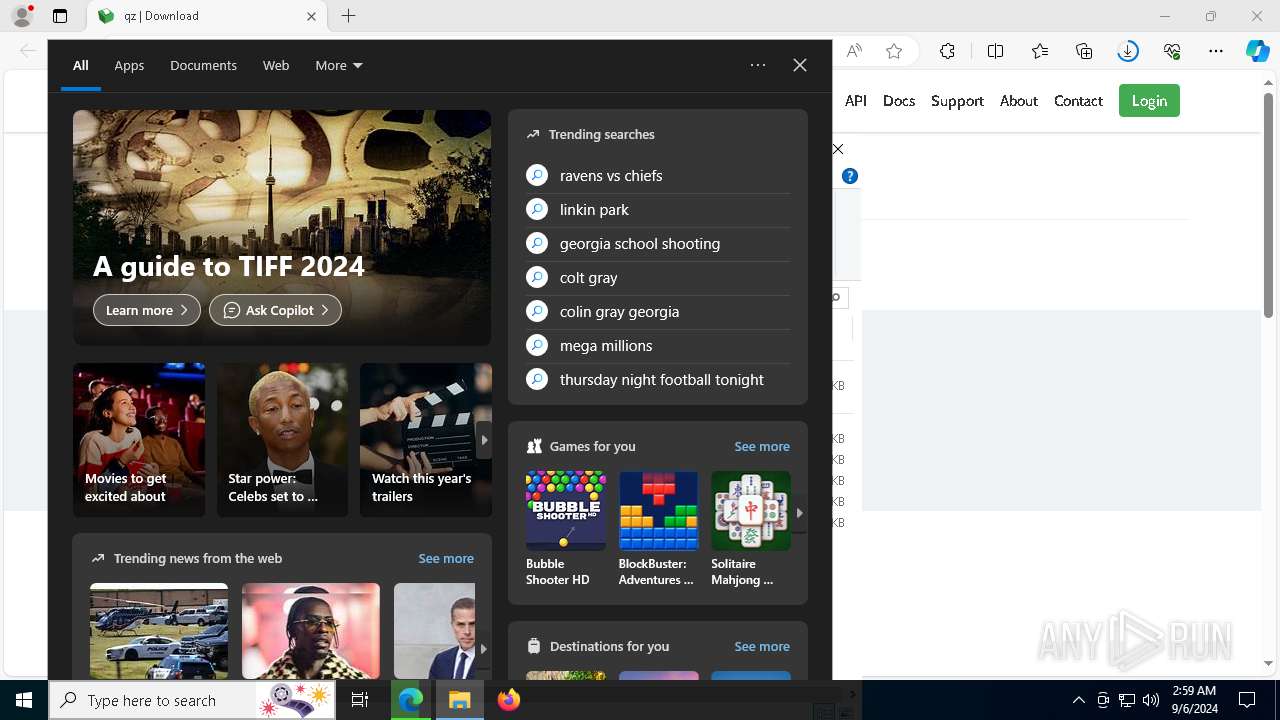The width and height of the screenshot is (1280, 720).
Task: Focus the Type here to search box
Action: 192,700
